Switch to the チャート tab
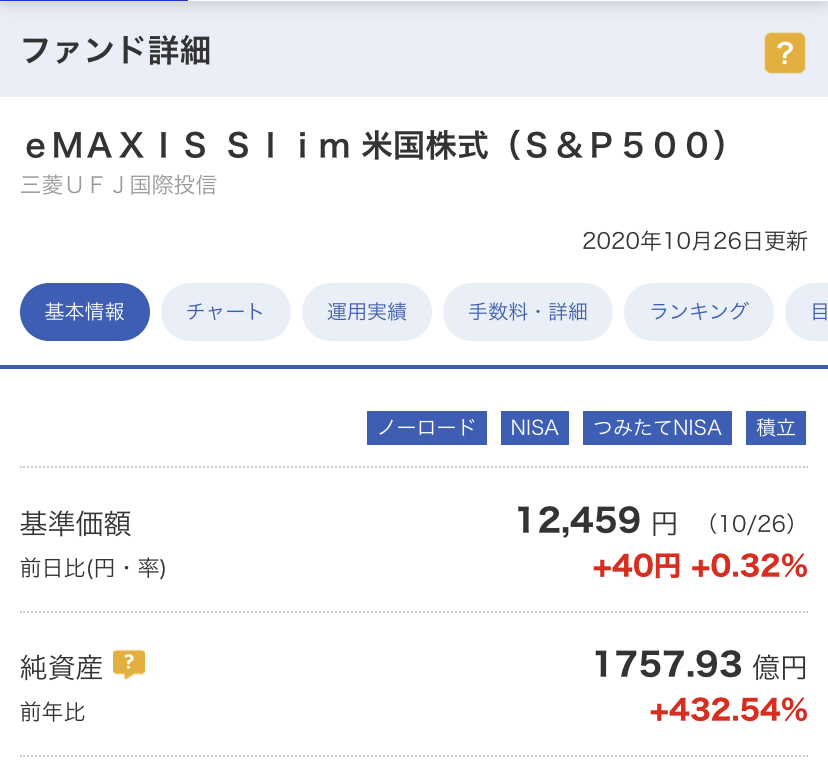This screenshot has width=828, height=760. 225,312
